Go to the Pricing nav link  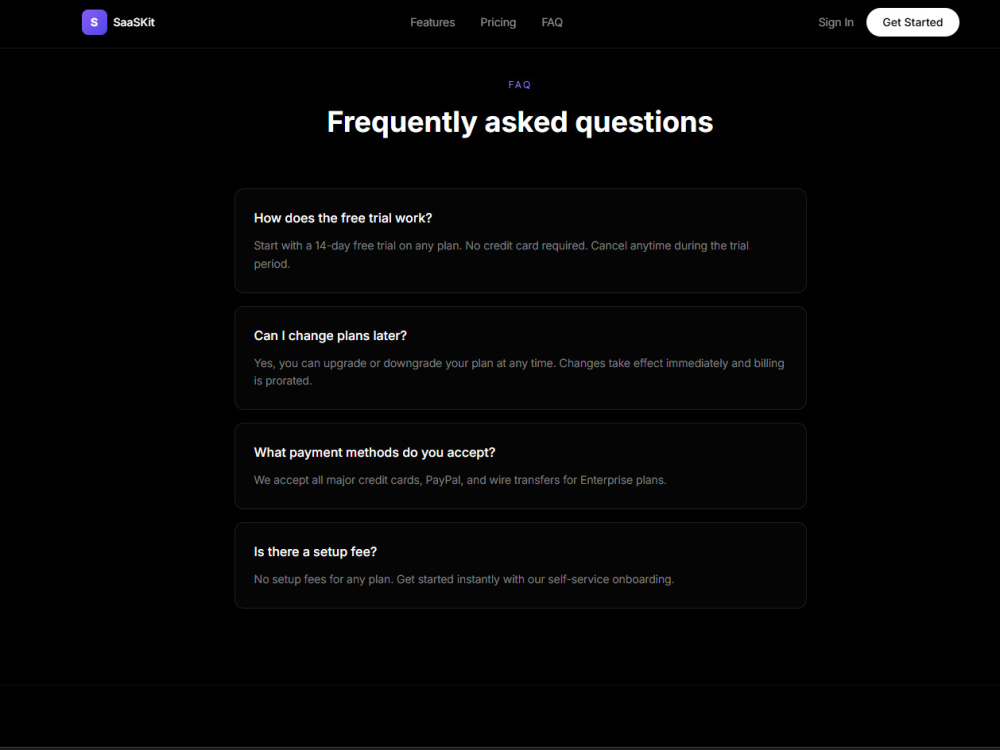coord(498,22)
